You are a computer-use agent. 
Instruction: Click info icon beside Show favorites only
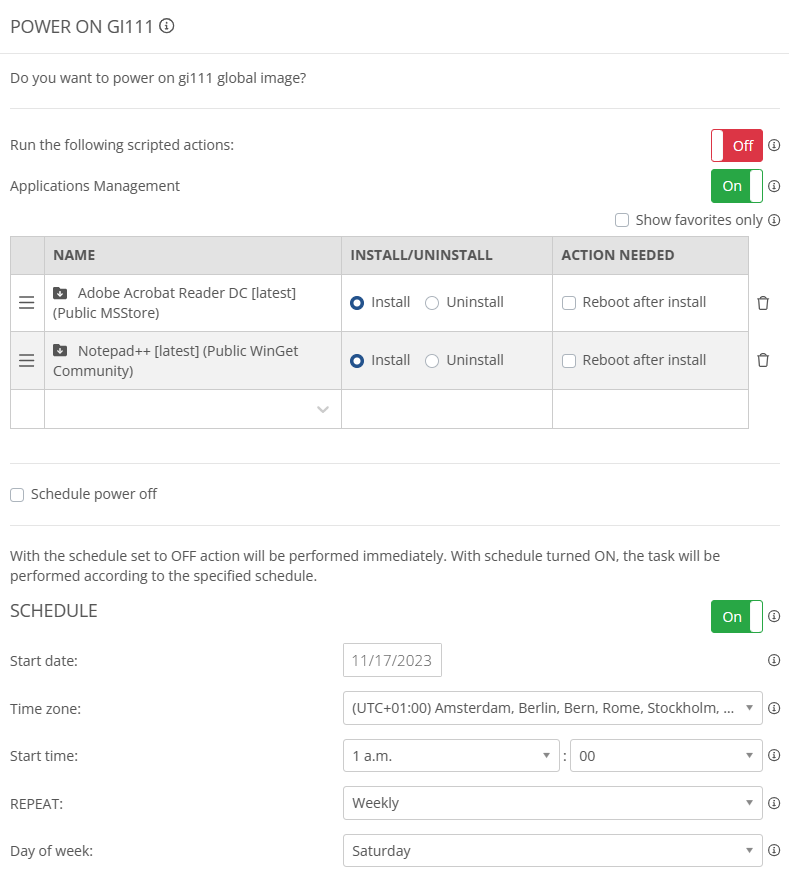click(773, 220)
